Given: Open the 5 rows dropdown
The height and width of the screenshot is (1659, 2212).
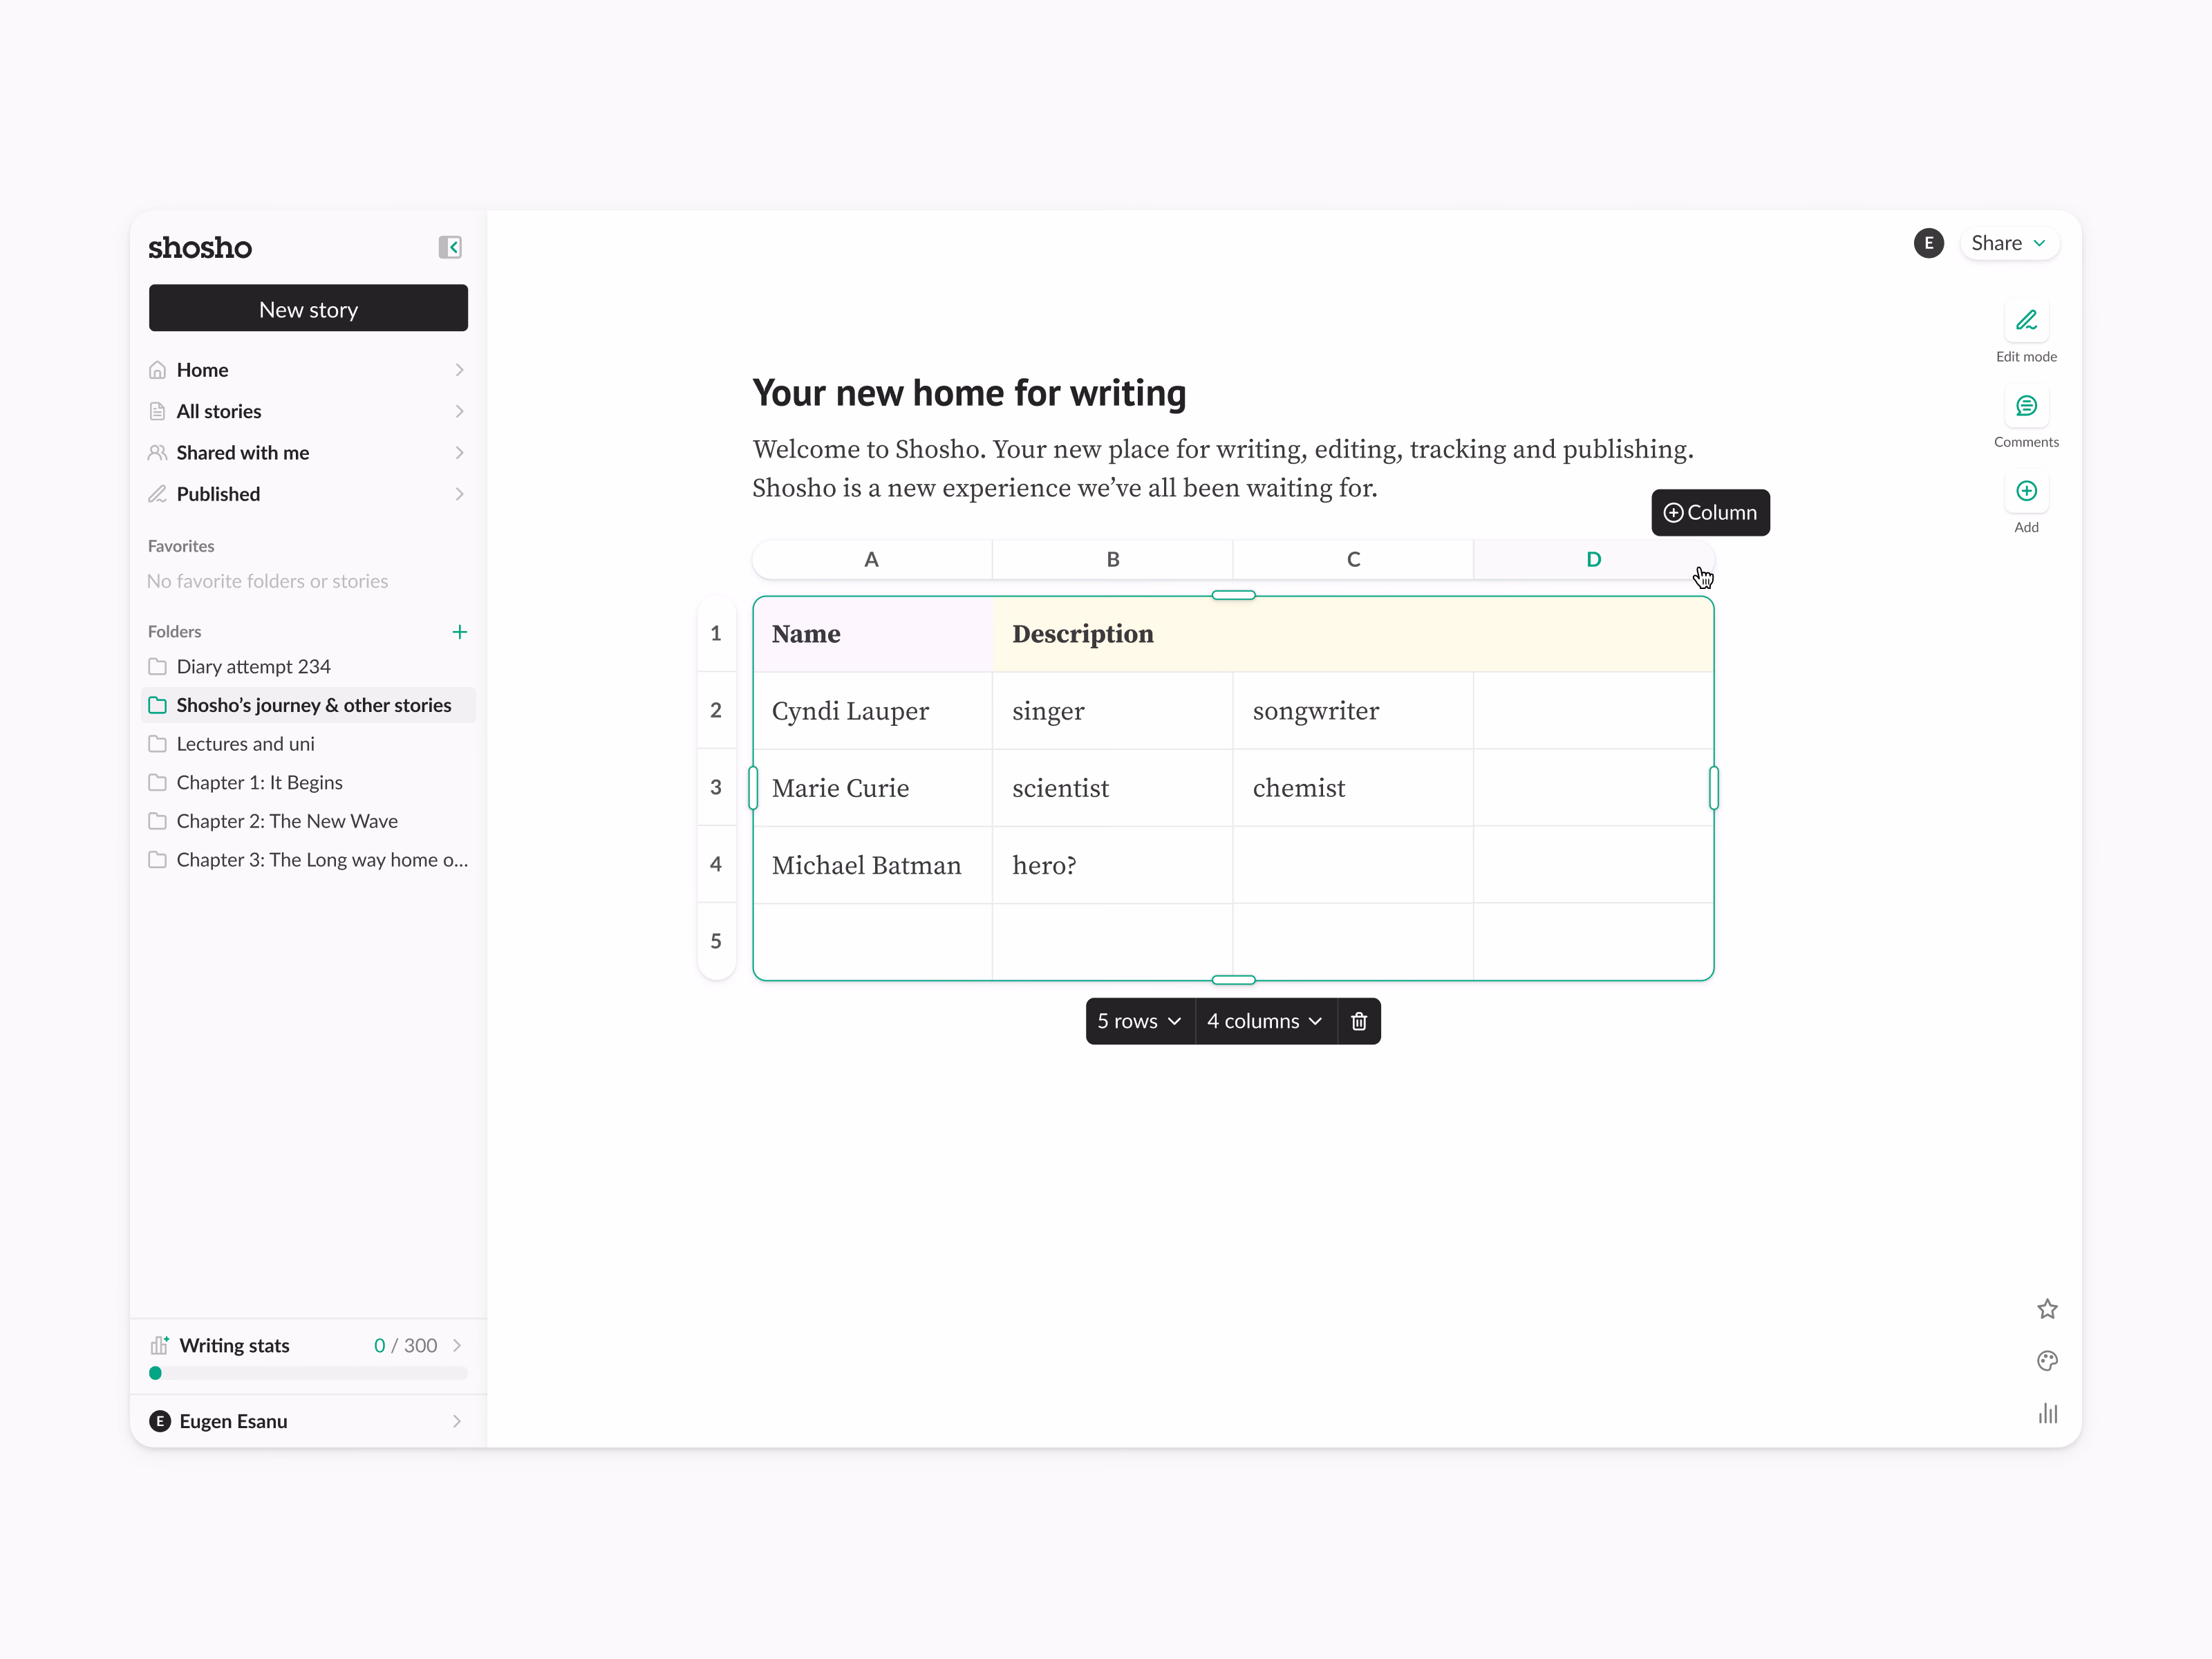Looking at the screenshot, I should pos(1140,1021).
